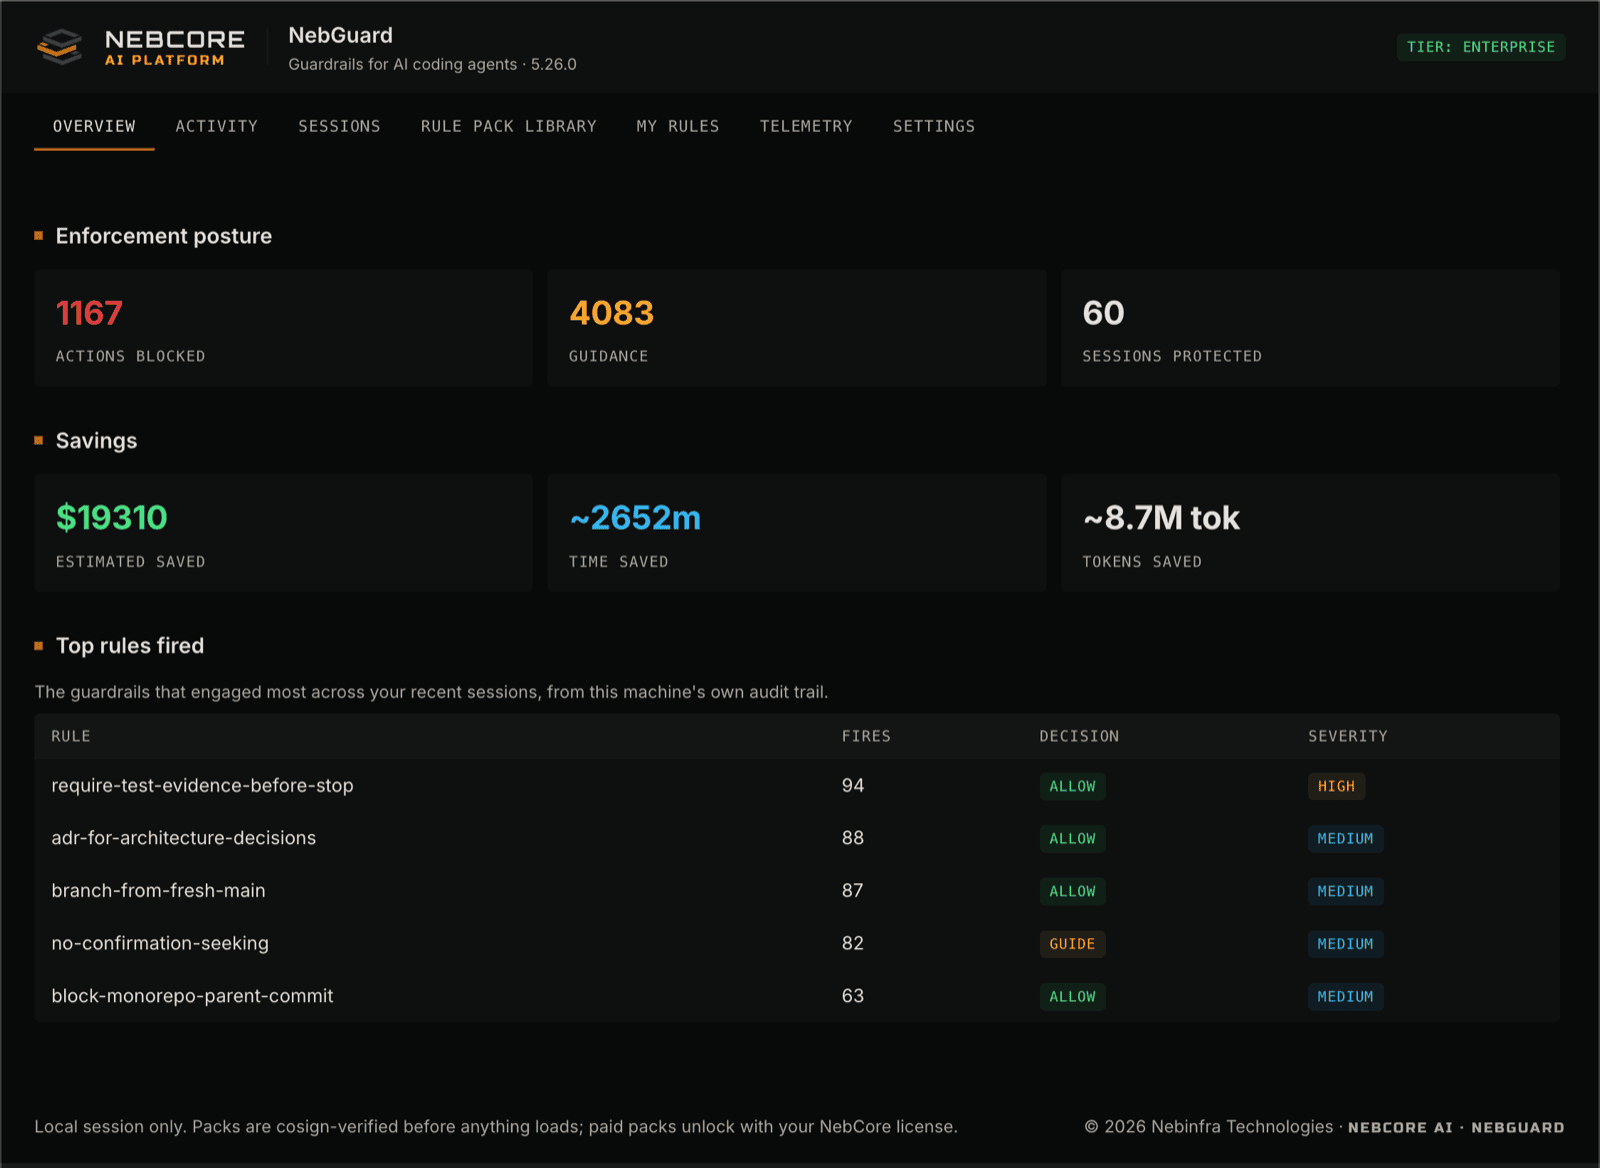Open the Settings tab

934,126
